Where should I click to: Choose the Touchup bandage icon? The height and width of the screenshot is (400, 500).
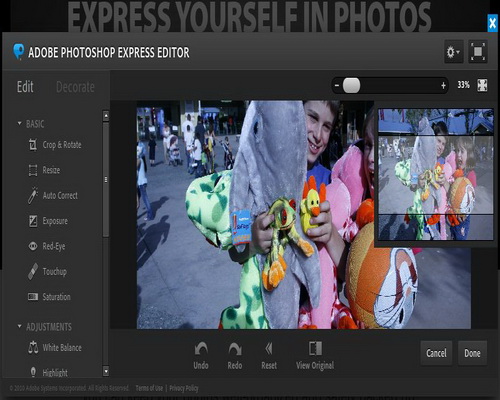[33, 271]
